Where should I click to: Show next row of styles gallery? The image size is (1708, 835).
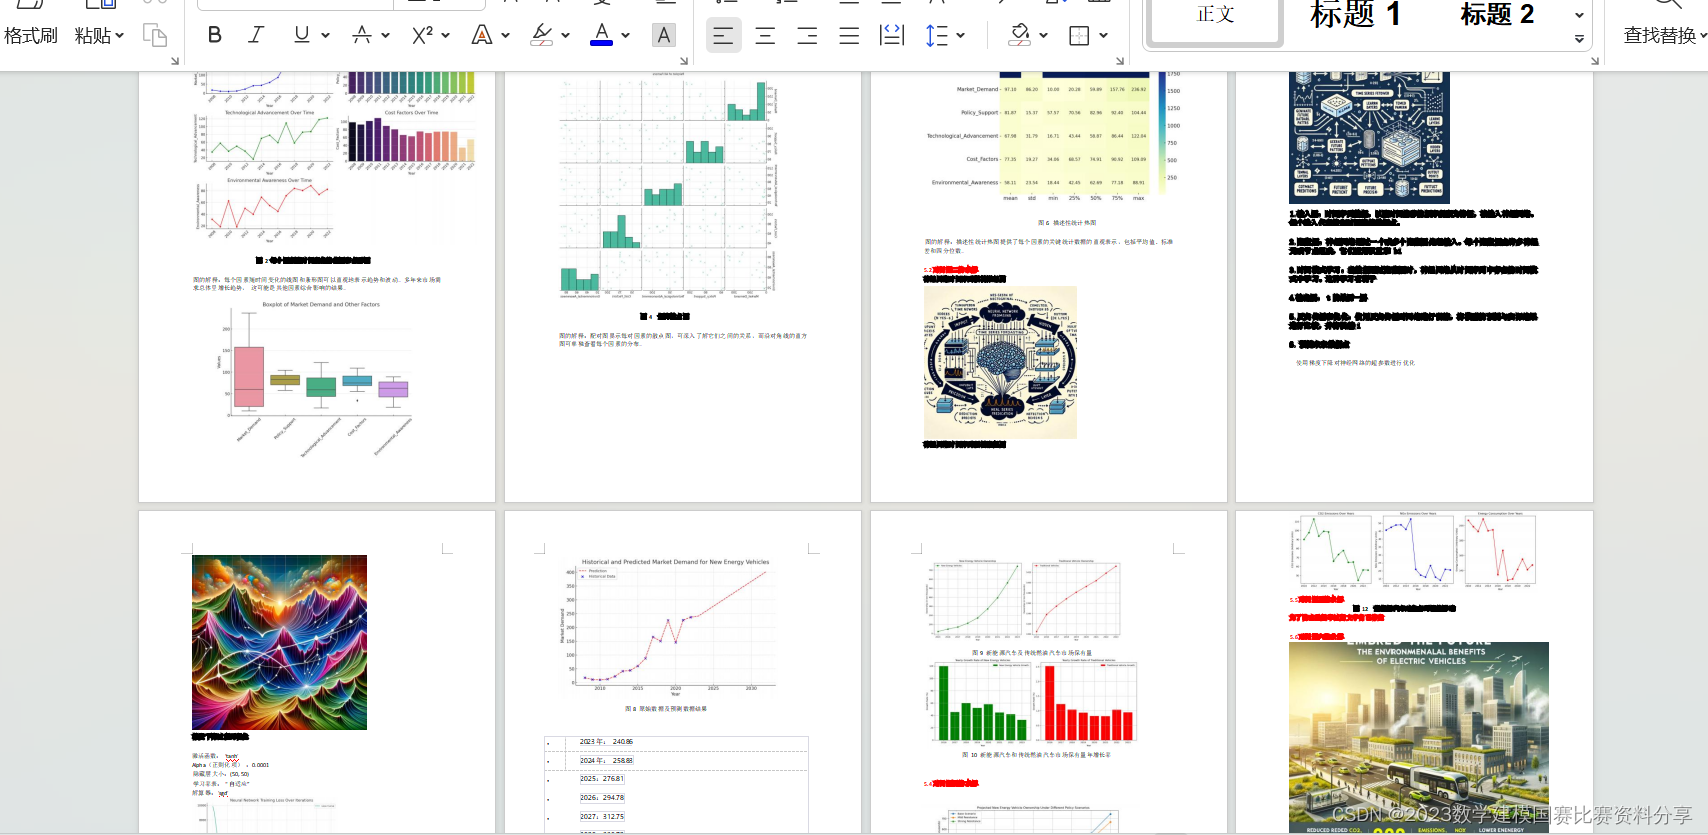[1579, 15]
